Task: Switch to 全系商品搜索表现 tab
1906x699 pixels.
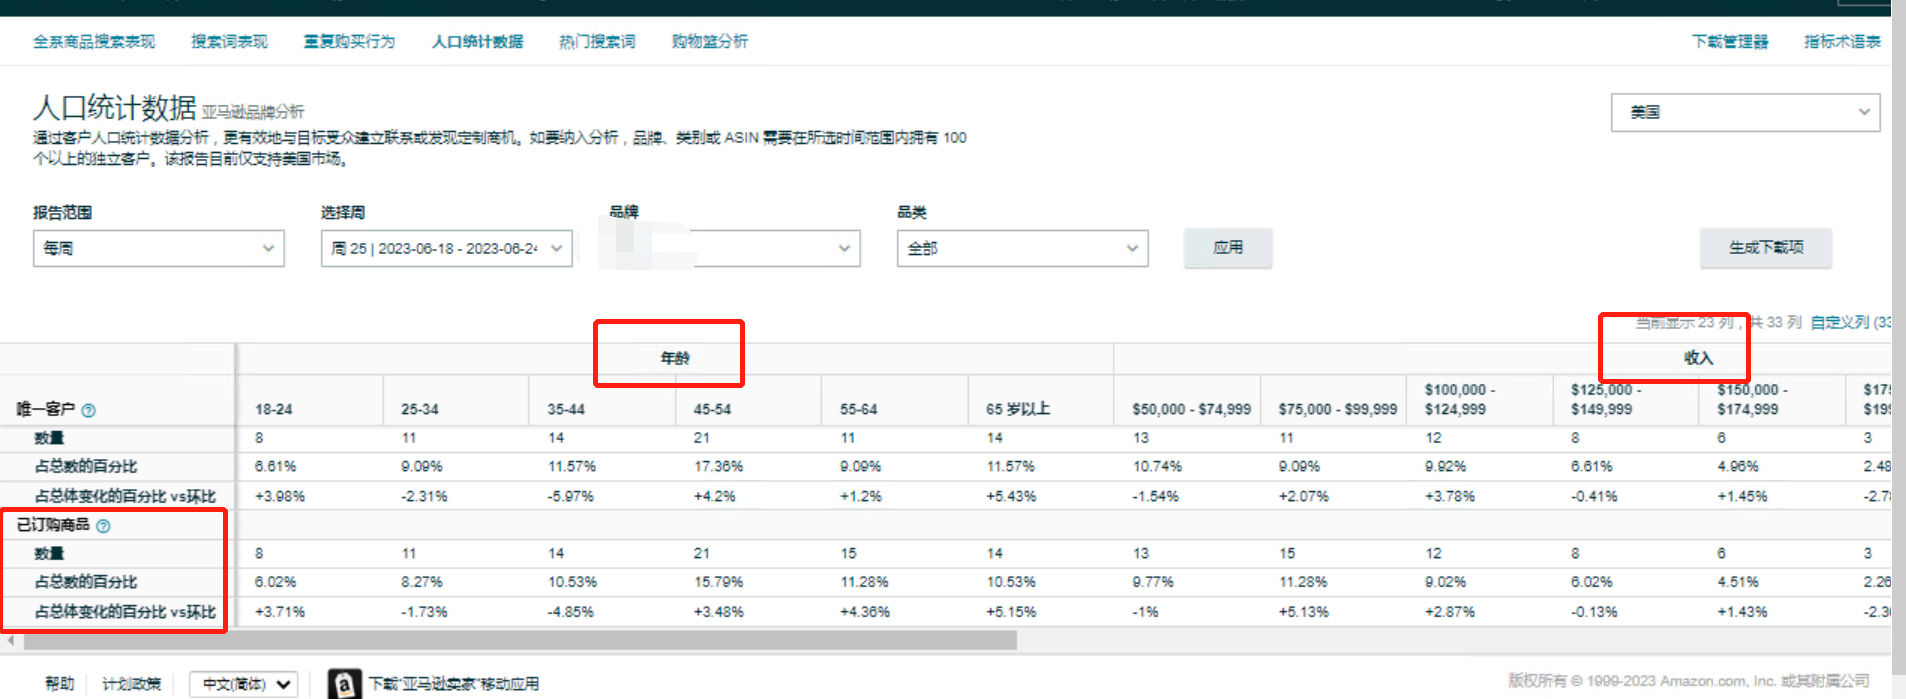Action: click(x=94, y=42)
